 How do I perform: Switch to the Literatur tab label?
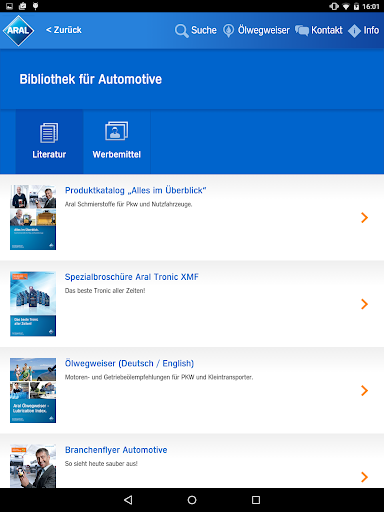(49, 154)
